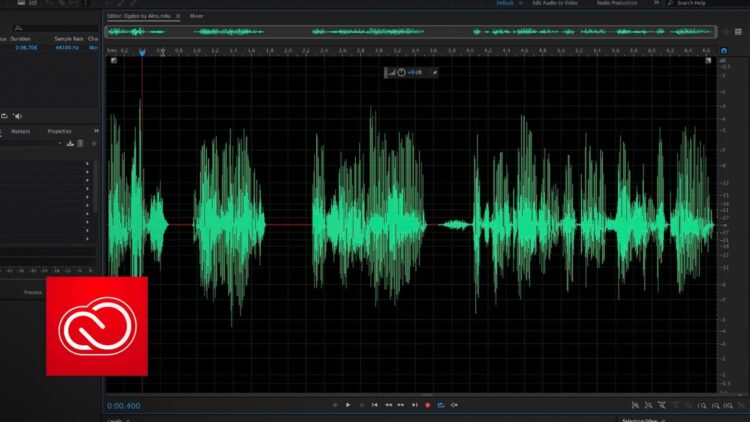Click Zoom In Amplitude icon

pos(635,405)
